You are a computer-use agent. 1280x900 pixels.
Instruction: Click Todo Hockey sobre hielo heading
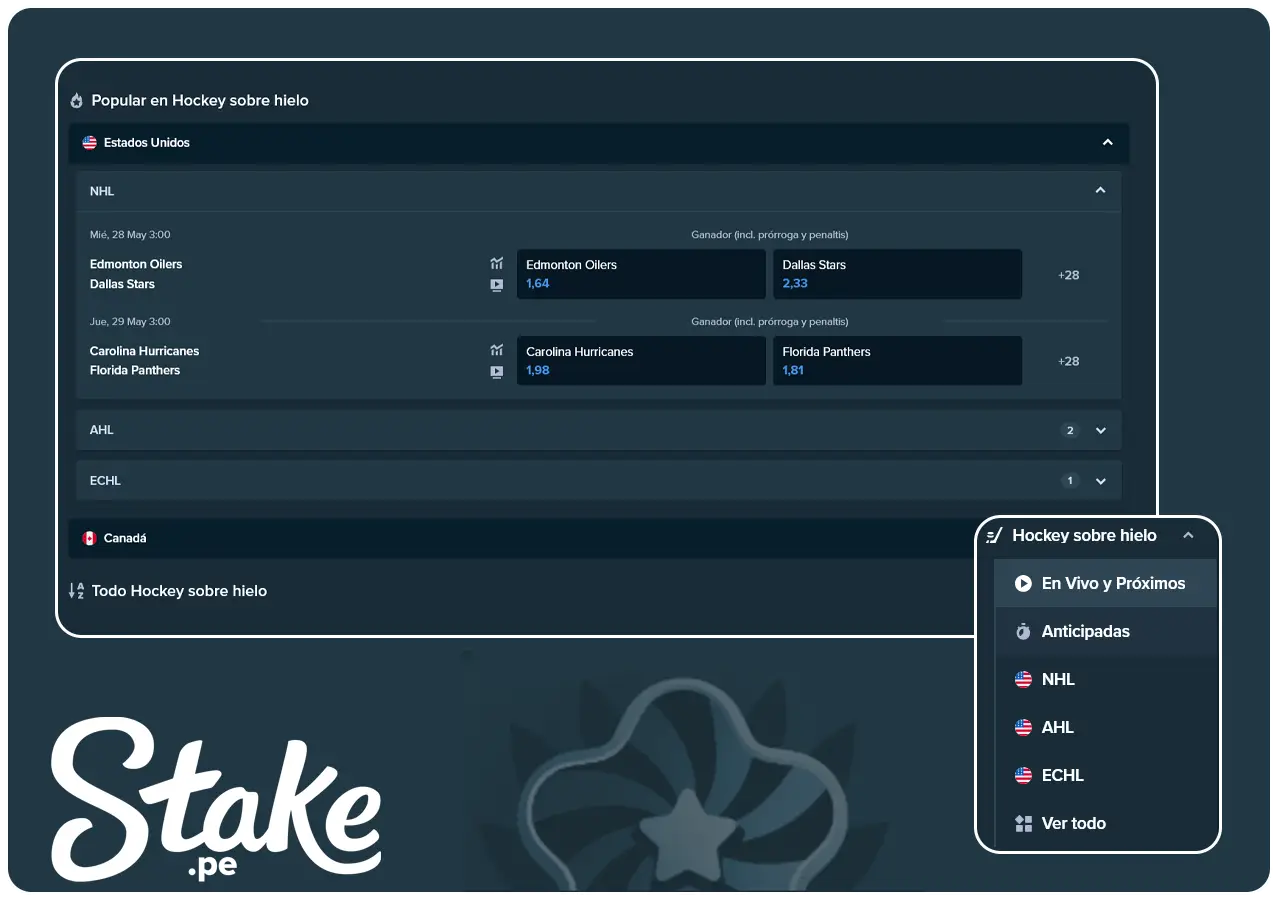click(179, 591)
